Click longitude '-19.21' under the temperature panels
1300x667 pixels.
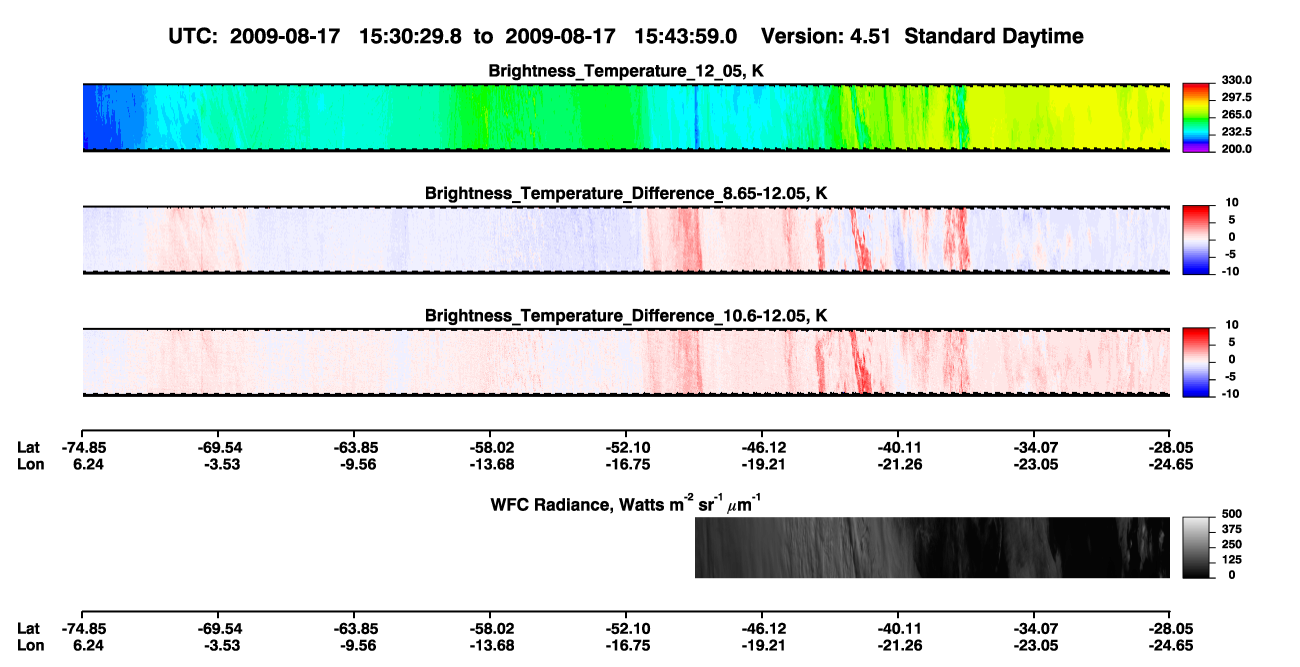[762, 464]
